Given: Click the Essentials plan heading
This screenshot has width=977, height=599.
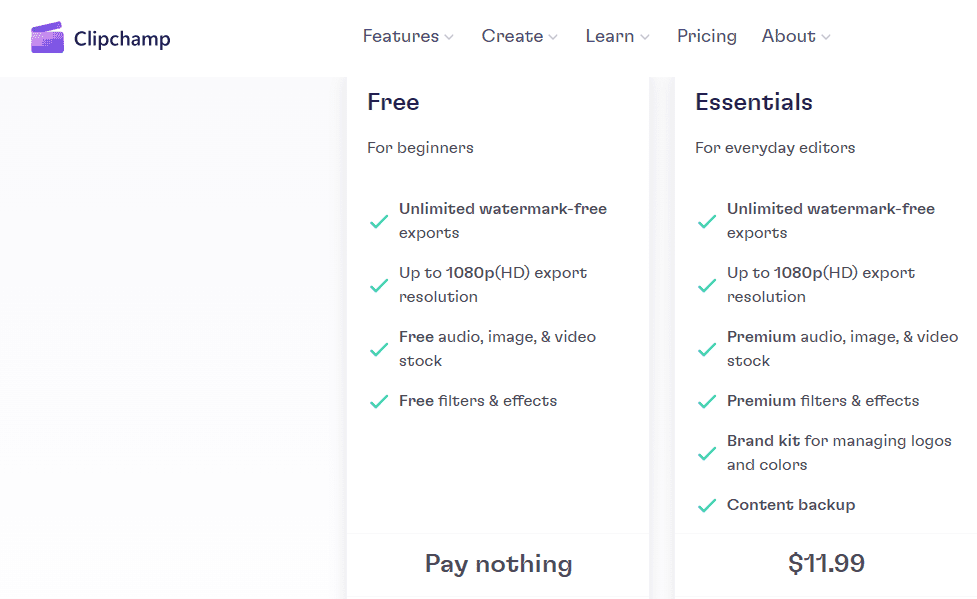Looking at the screenshot, I should tap(753, 102).
